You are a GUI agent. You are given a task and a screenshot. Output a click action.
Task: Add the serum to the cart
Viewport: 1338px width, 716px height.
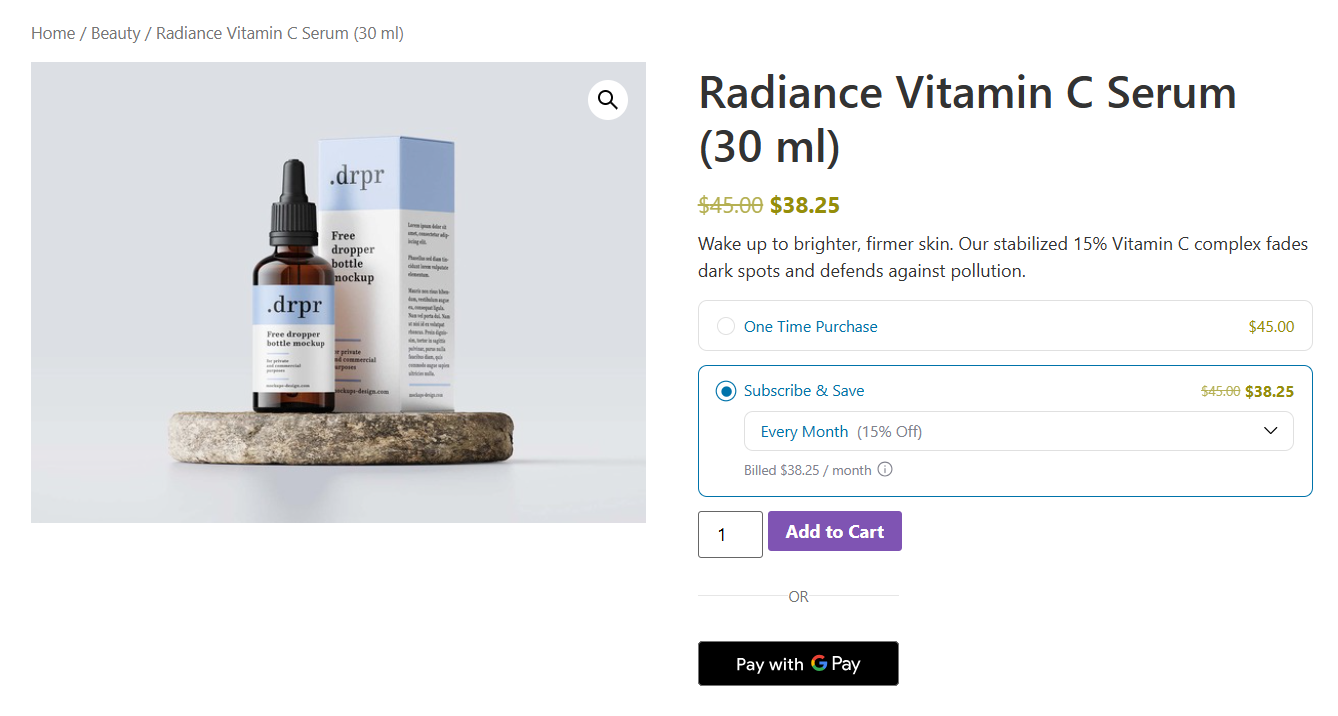834,531
